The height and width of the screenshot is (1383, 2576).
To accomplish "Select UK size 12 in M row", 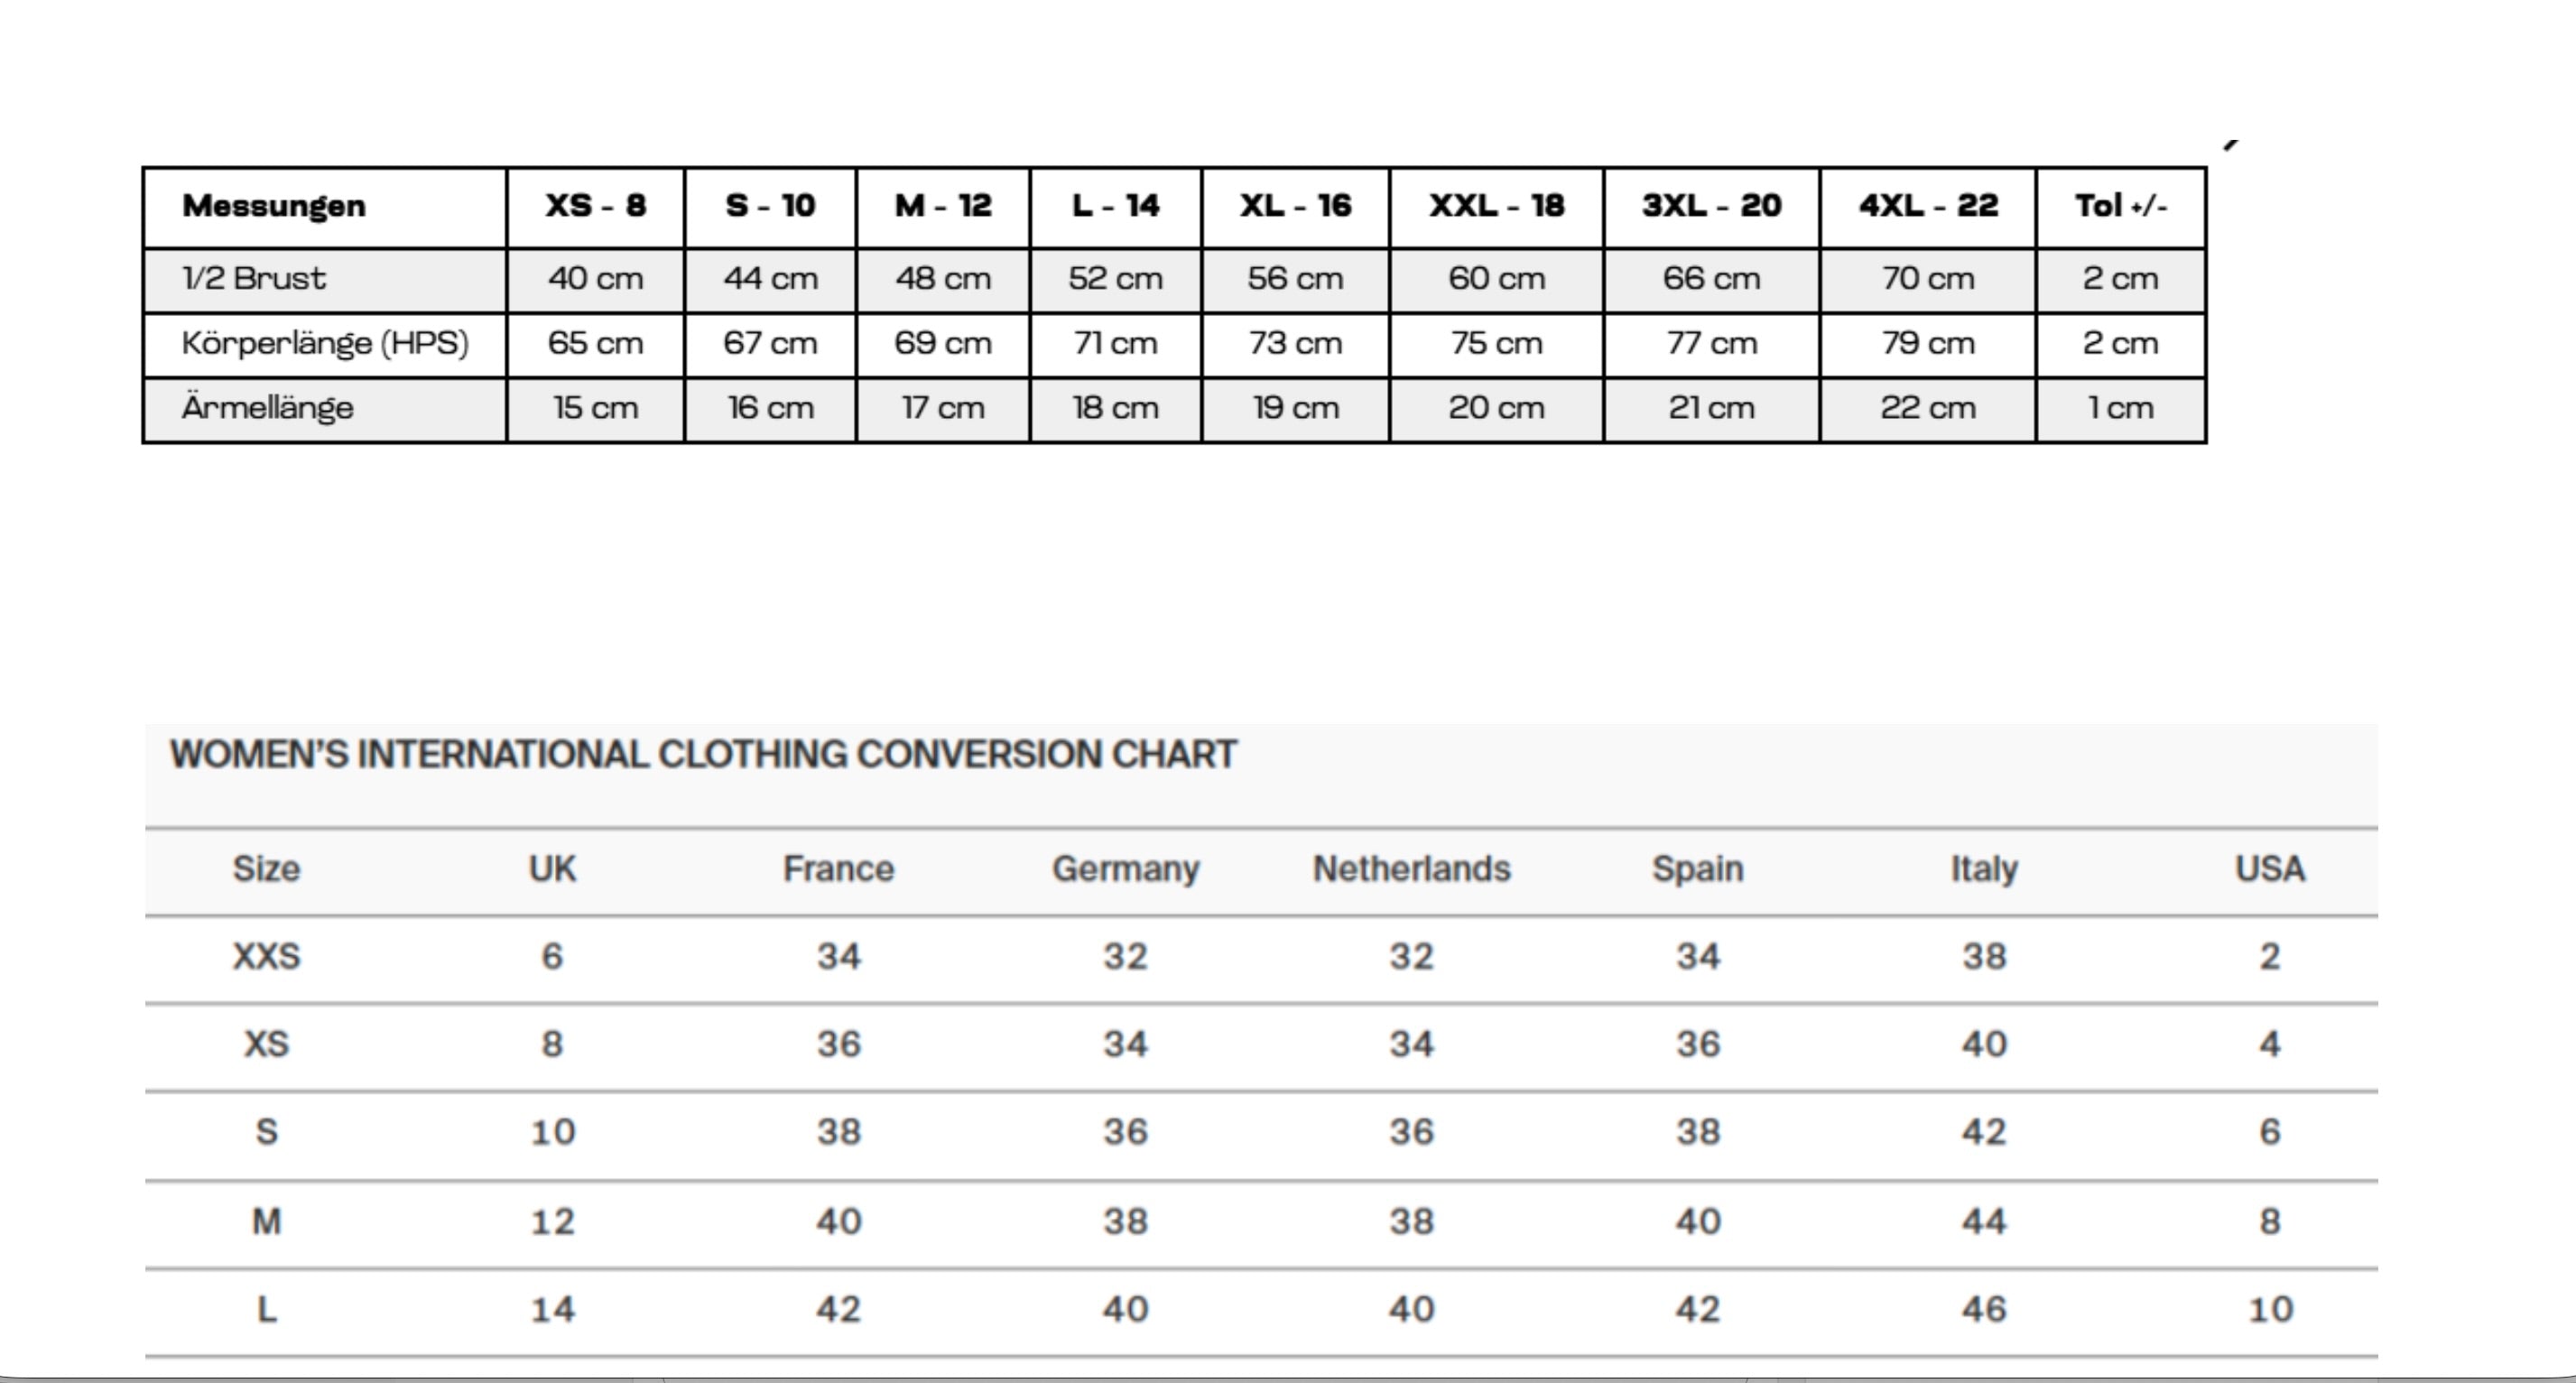I will tap(552, 1221).
